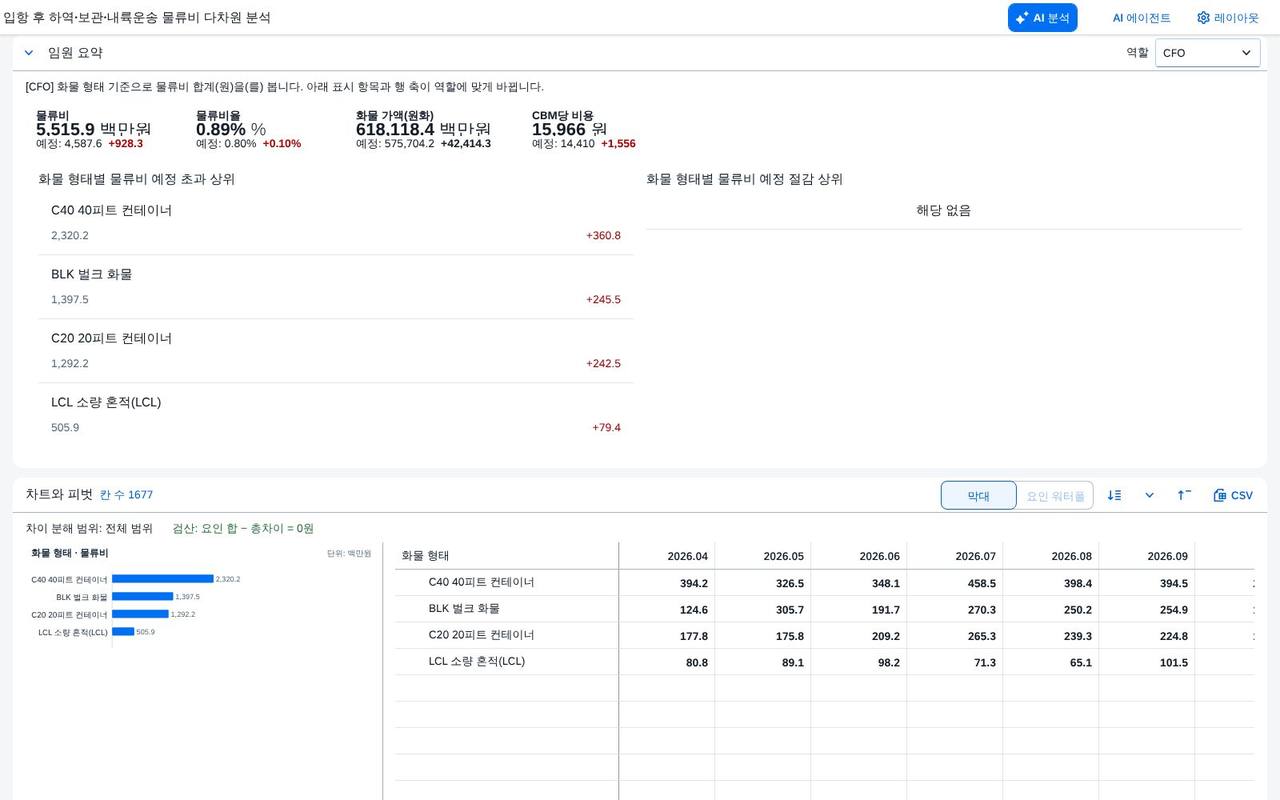Screen dimensions: 1280x800
Task: Select the BLK 벌크 화물 excess item
Action: tap(336, 287)
